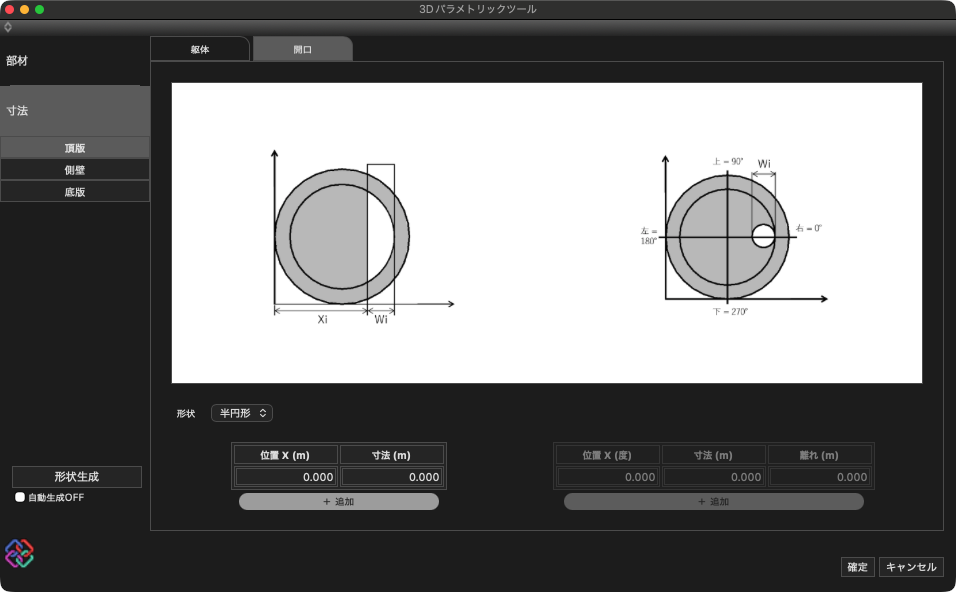
Task: Click the colorful app logo icon
Action: pos(19,553)
